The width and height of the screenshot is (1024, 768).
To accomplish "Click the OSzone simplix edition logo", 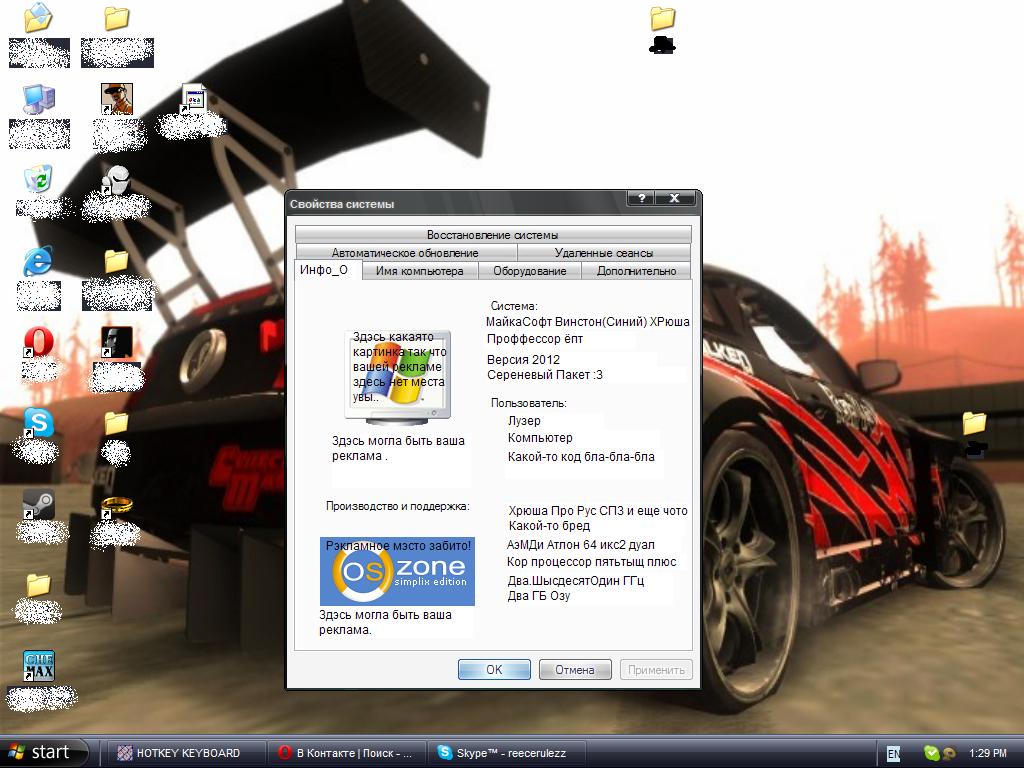I will 397,571.
